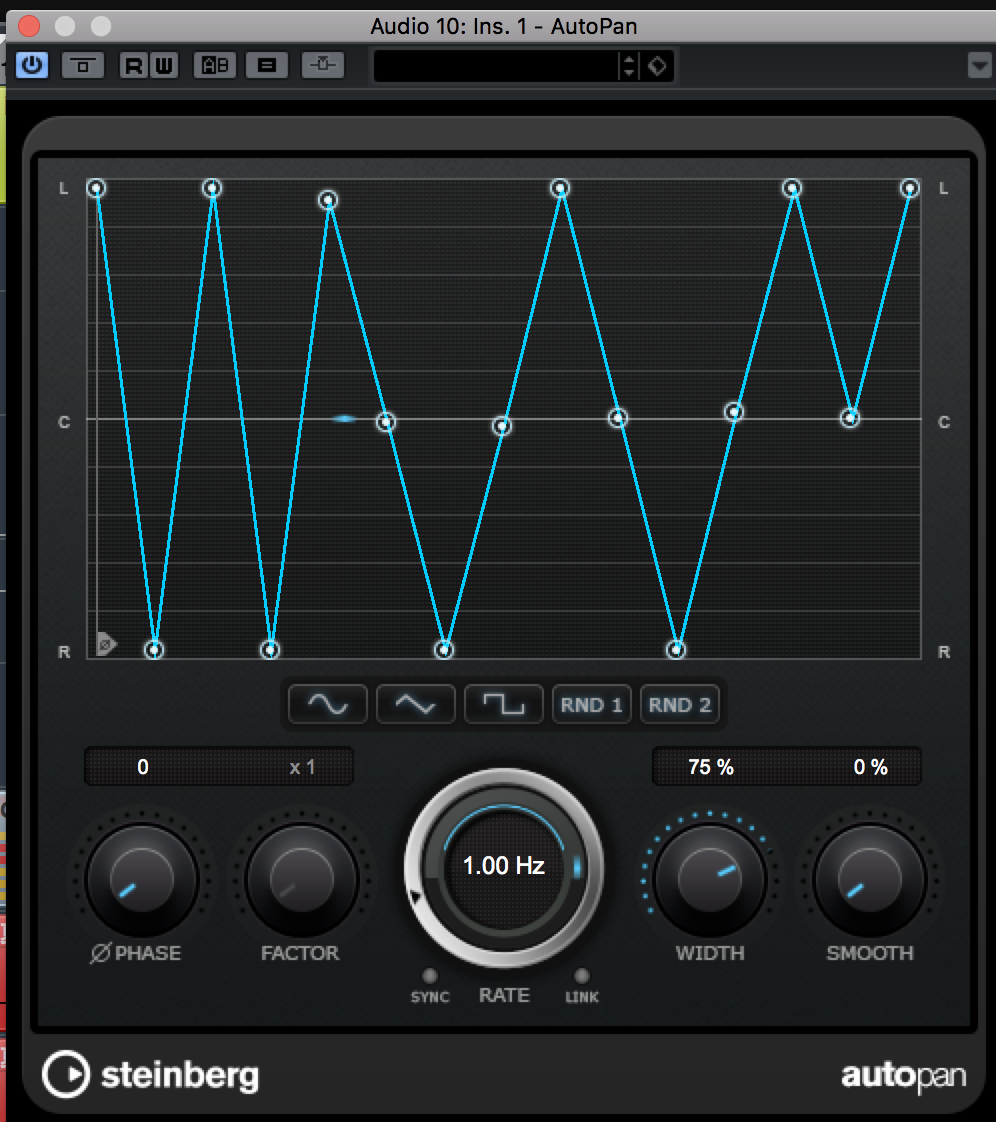Enable Write automation W button

pos(164,66)
